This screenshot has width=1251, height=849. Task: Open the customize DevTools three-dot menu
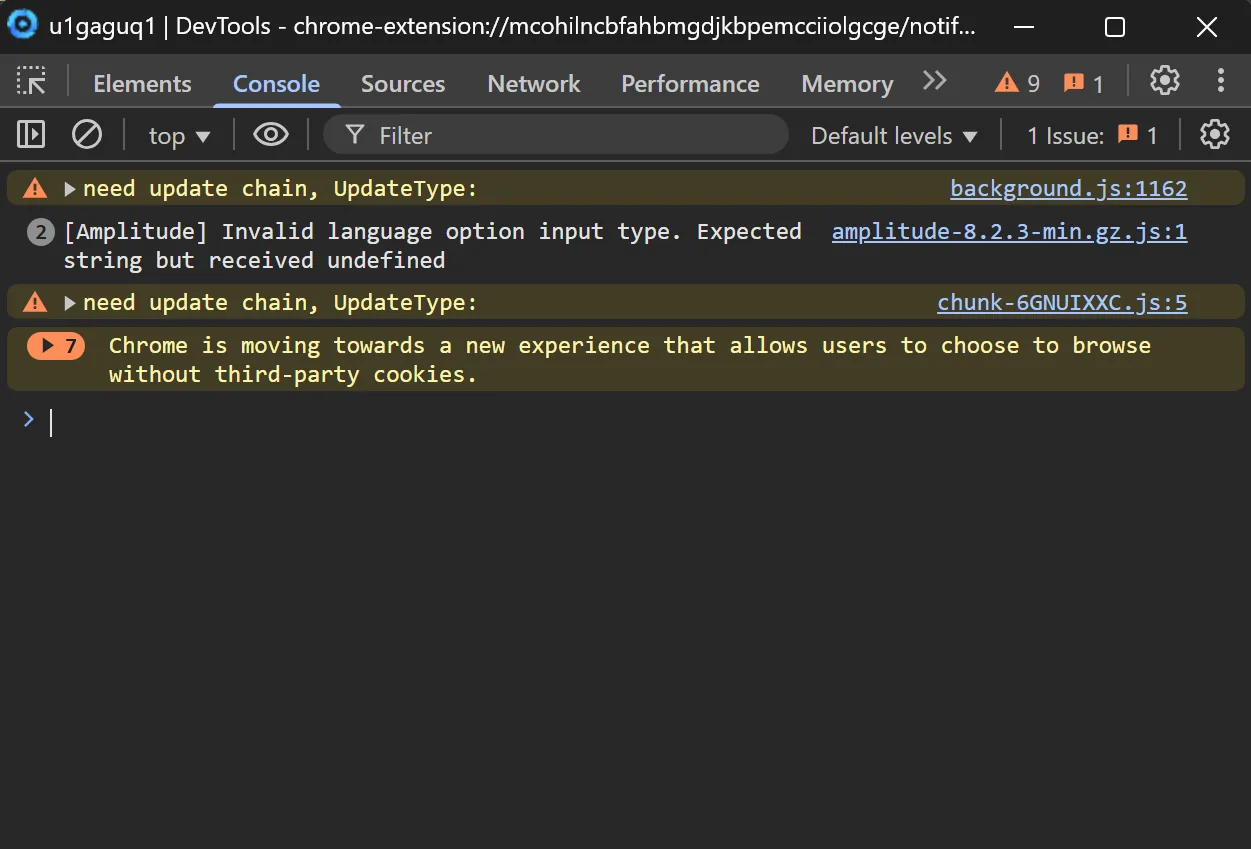point(1221,82)
